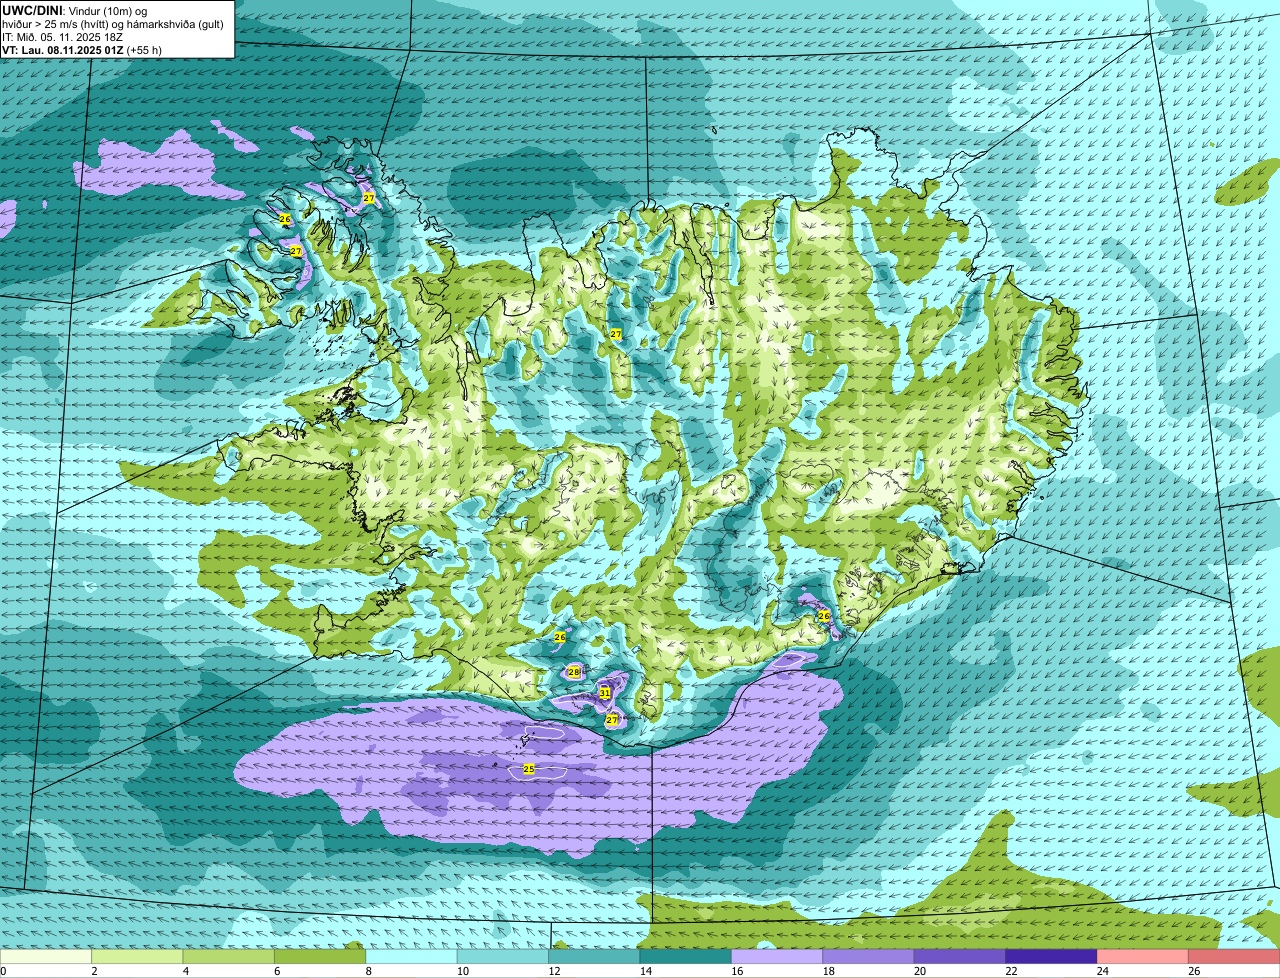Select the lavender 16–18 m/s scale swatch

[x=777, y=957]
